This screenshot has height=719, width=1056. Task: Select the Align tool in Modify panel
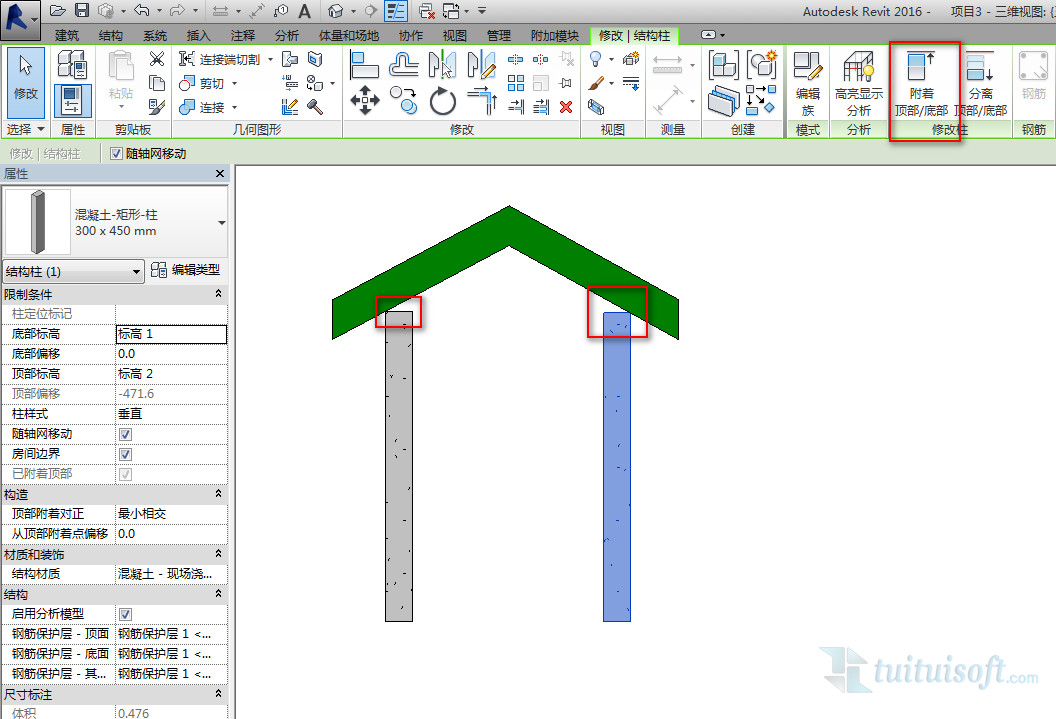[x=364, y=65]
